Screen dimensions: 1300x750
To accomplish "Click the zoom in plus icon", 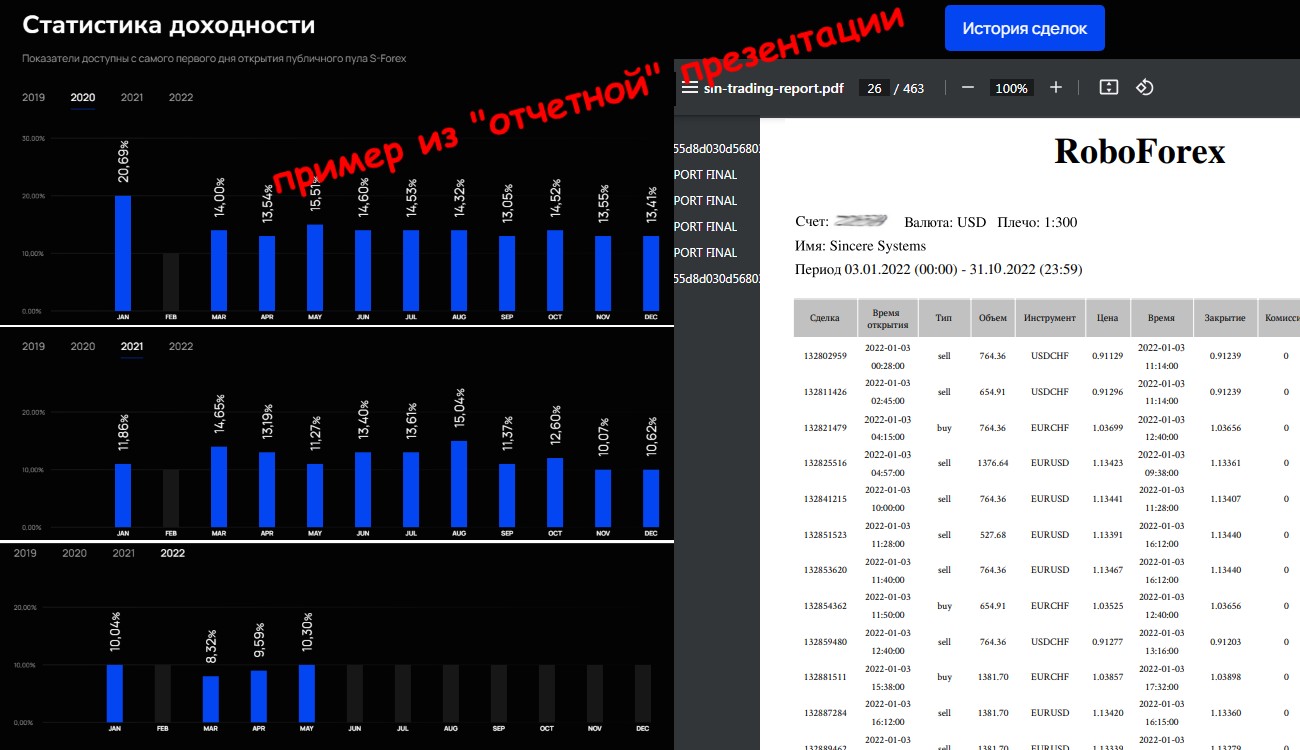I will pos(1056,88).
